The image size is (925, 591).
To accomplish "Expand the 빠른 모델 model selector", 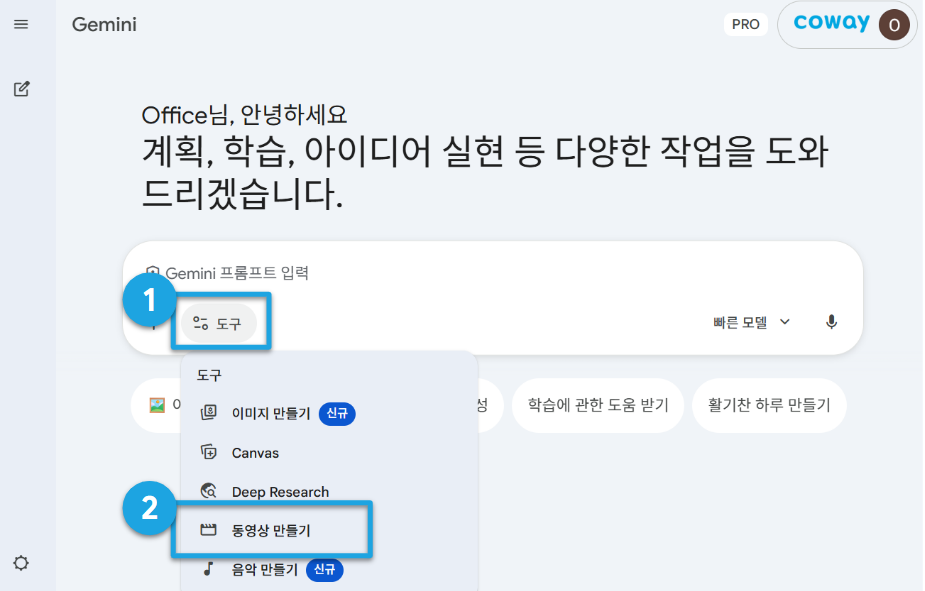I will [751, 323].
